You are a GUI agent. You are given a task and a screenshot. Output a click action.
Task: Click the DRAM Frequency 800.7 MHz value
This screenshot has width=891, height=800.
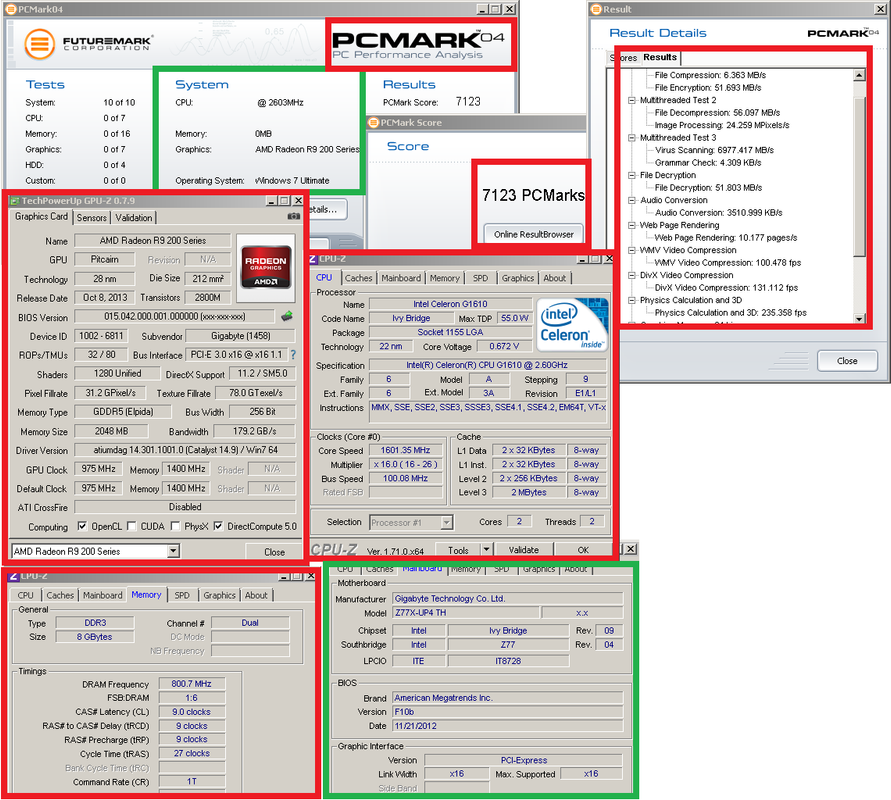(191, 684)
